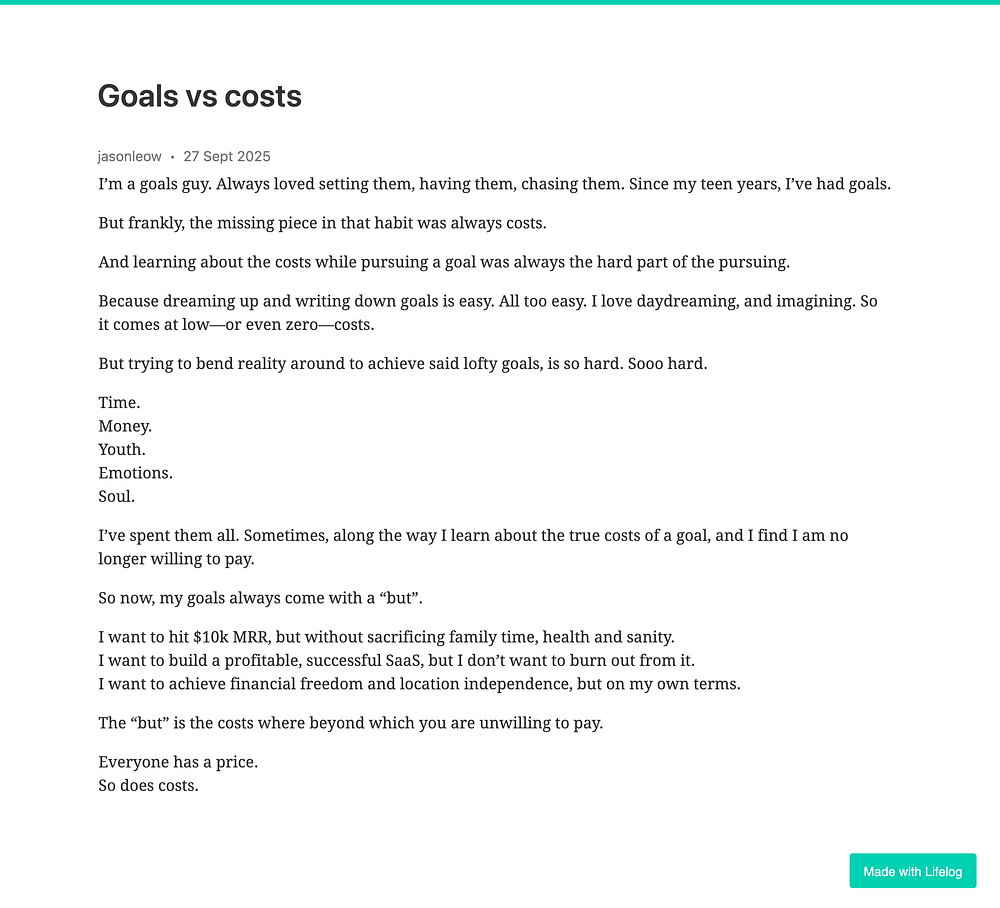Click the teal progress bar at top
This screenshot has width=1000, height=908.
(x=500, y=2)
